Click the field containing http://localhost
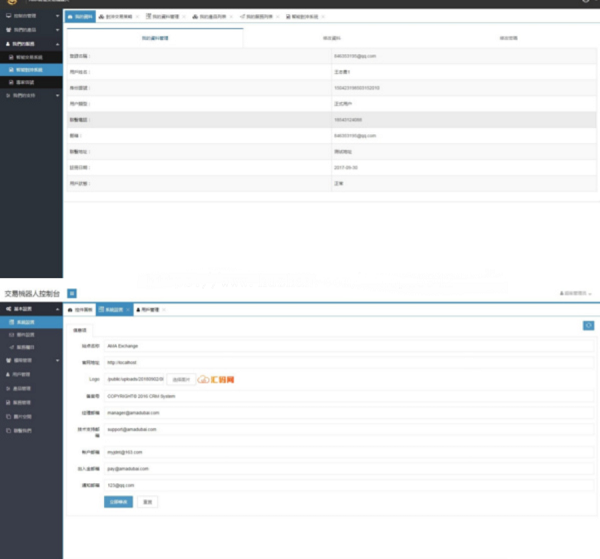 (348, 362)
